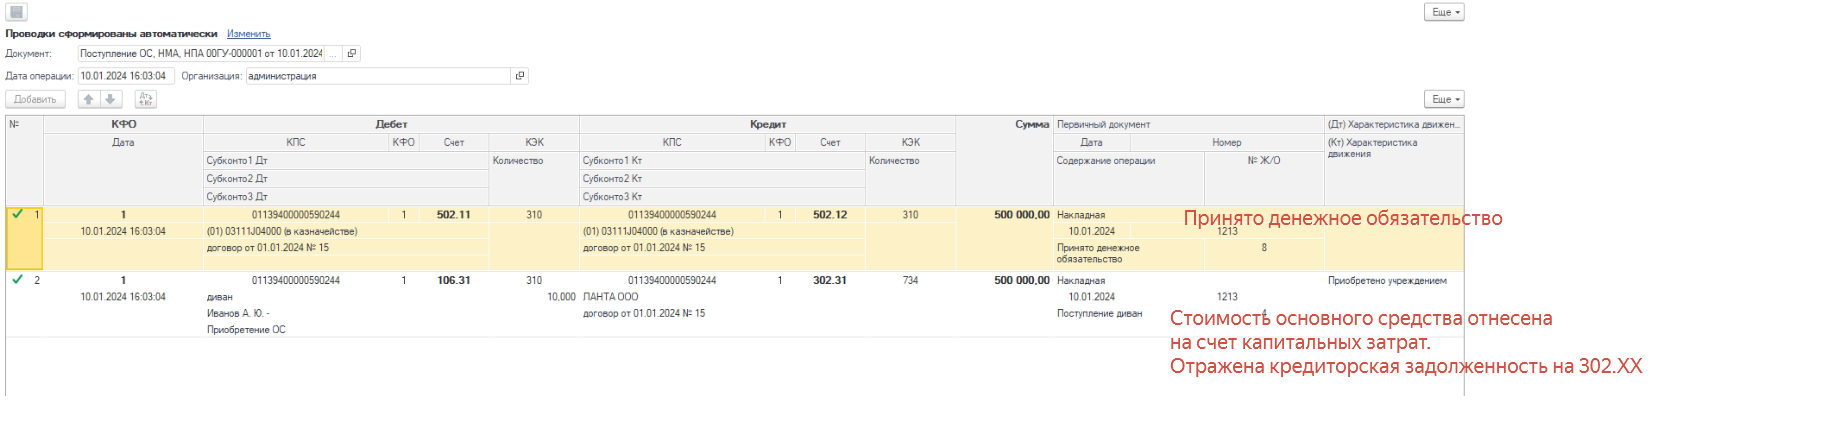1846x431 pixels.
Task: Click the Приобретено учреждением cell
Action: tap(1387, 280)
